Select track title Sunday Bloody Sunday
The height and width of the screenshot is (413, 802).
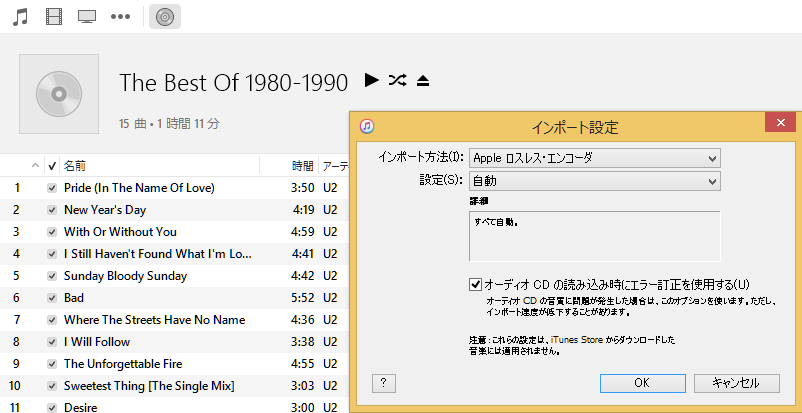[x=125, y=276]
